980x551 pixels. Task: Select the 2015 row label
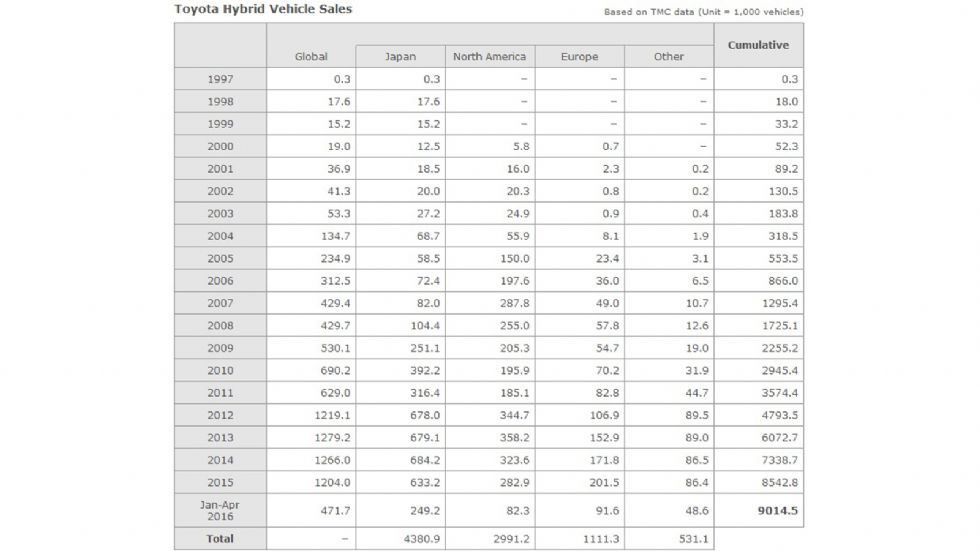tap(220, 482)
